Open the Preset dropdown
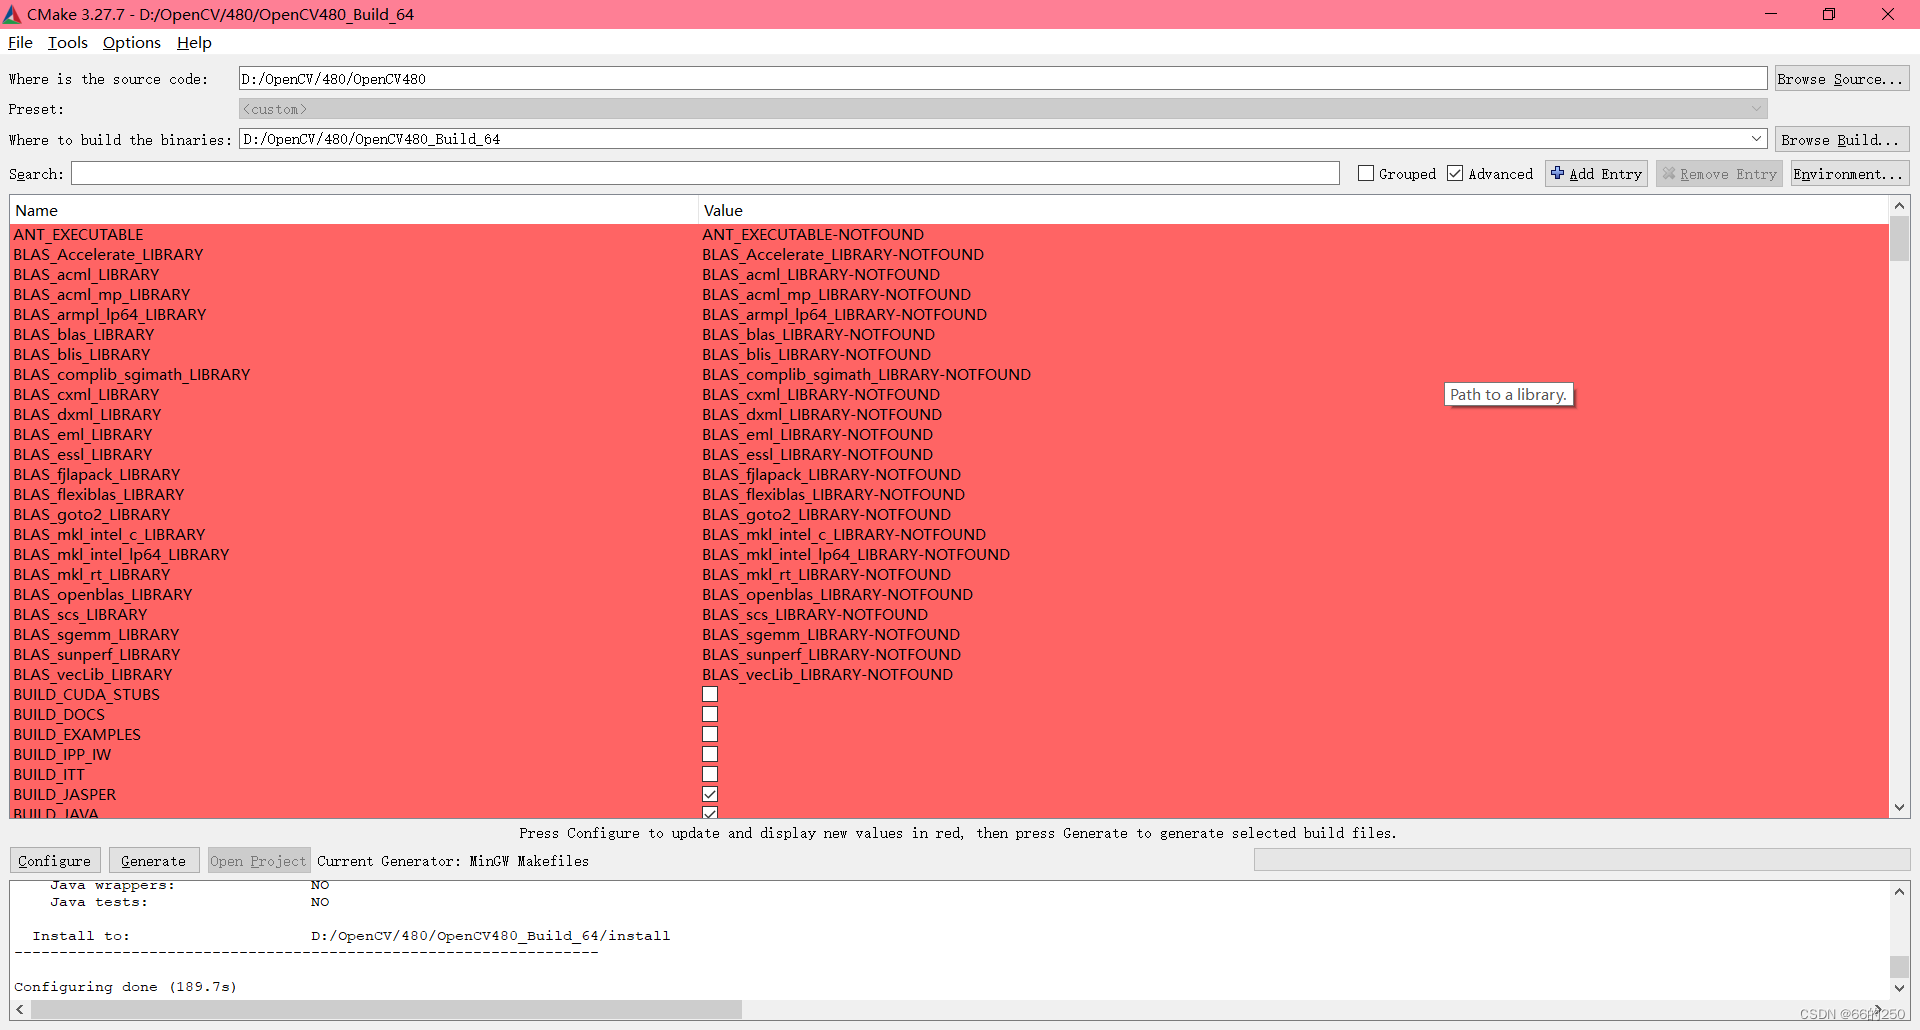 pyautogui.click(x=1757, y=108)
